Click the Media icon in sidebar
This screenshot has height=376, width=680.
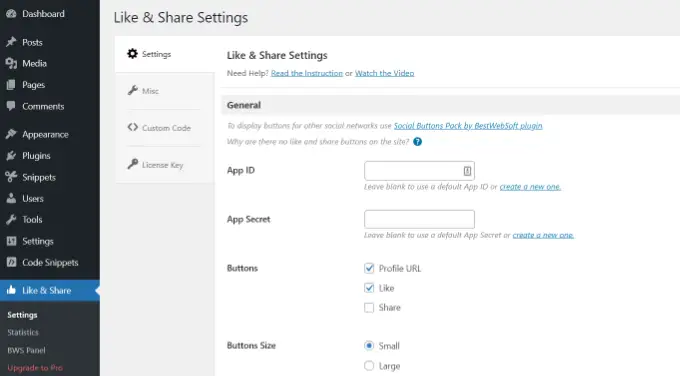pos(11,63)
